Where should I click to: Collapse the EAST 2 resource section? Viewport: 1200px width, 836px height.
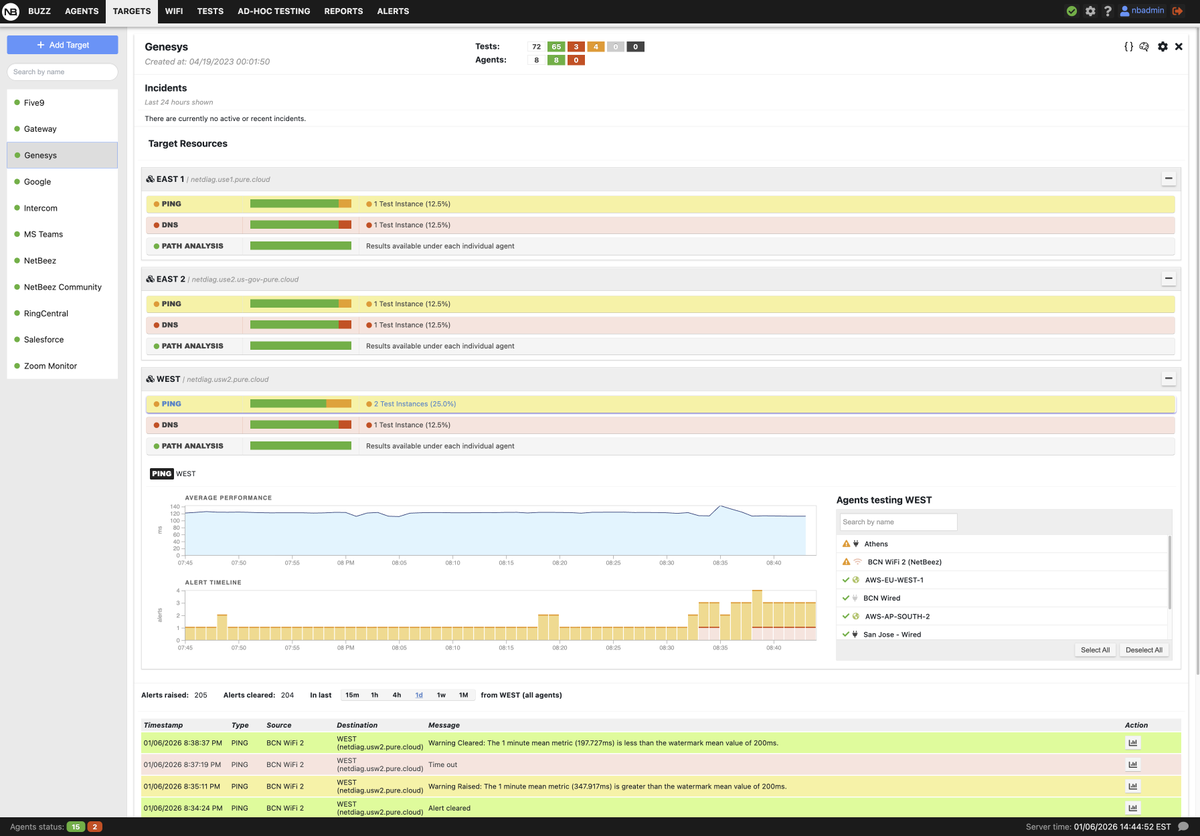[1168, 279]
